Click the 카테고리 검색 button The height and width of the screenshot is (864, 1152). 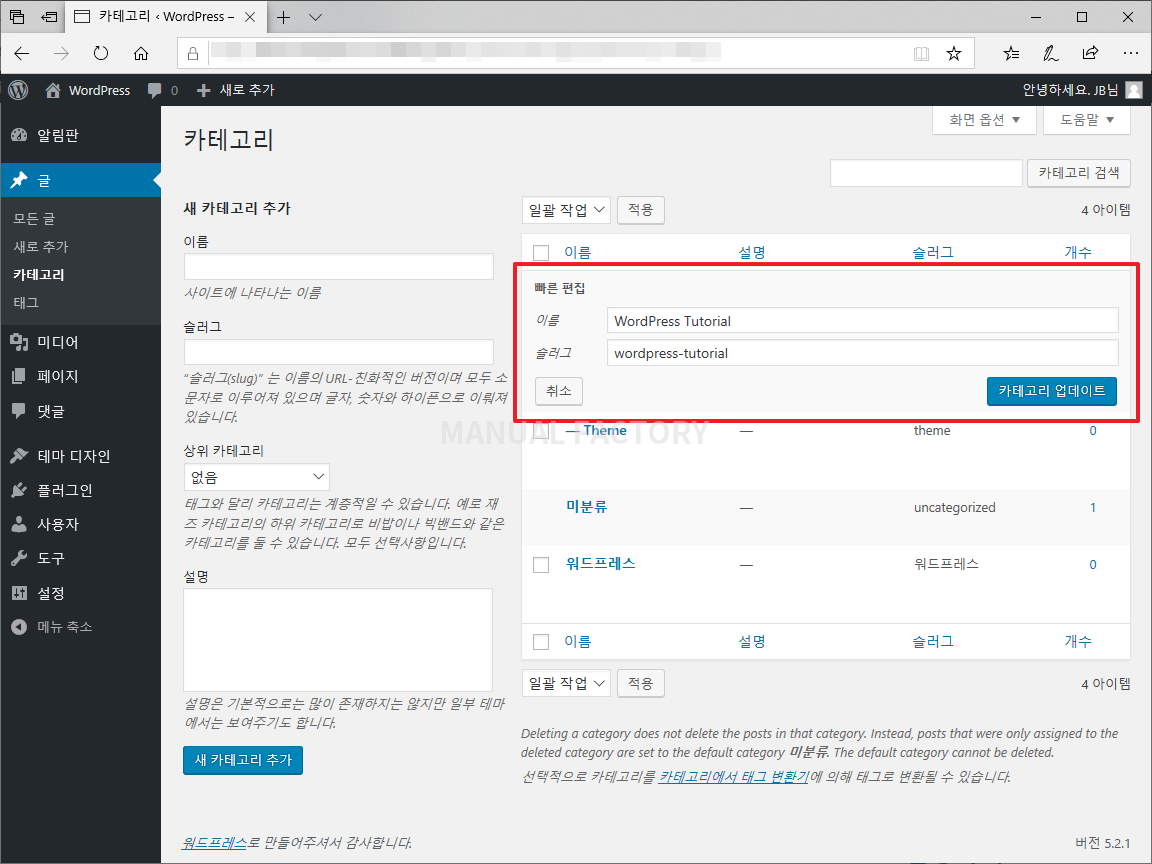click(1079, 173)
